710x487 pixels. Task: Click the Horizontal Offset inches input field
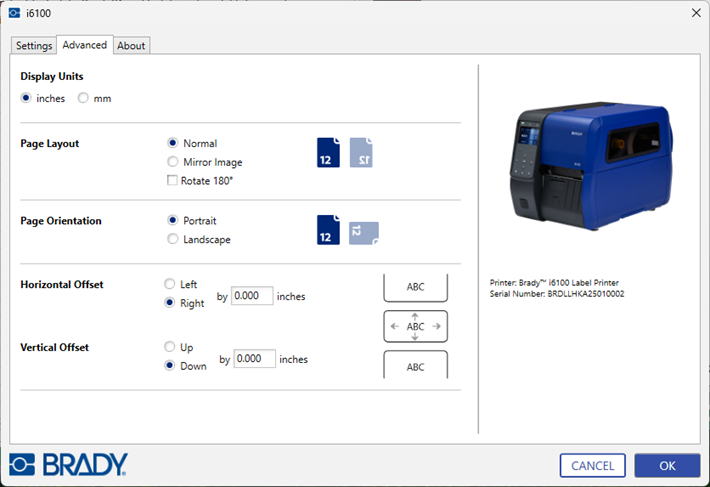point(252,296)
